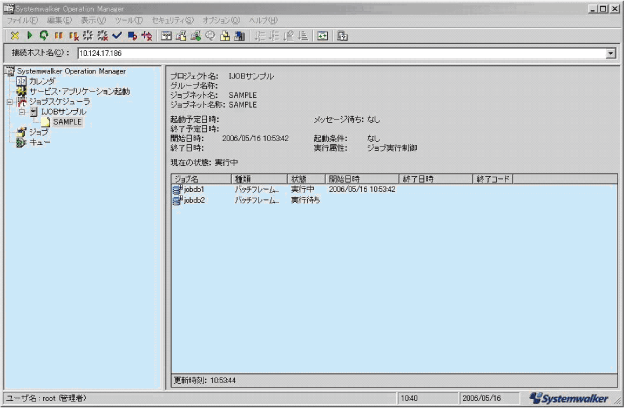Click the rightmost help document toolbar icon
Image resolution: width=624 pixels, height=408 pixels.
[x=342, y=36]
